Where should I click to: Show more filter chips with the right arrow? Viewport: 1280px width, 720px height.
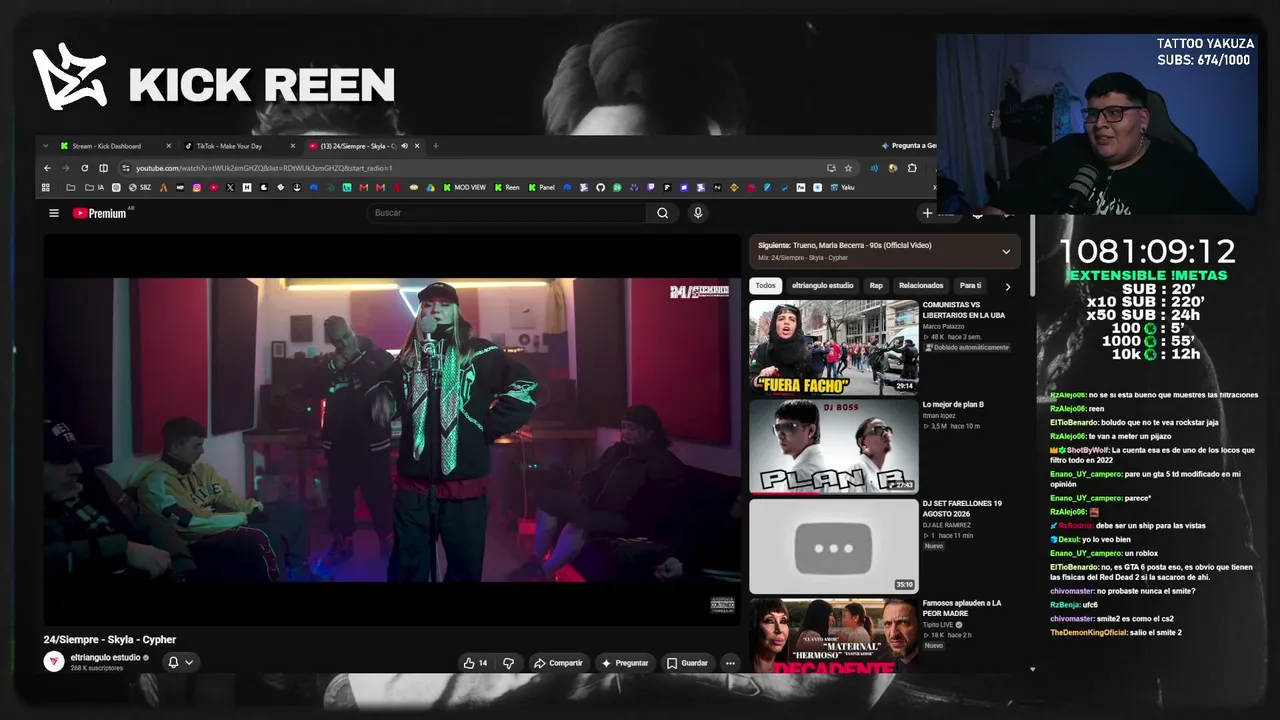[1007, 286]
